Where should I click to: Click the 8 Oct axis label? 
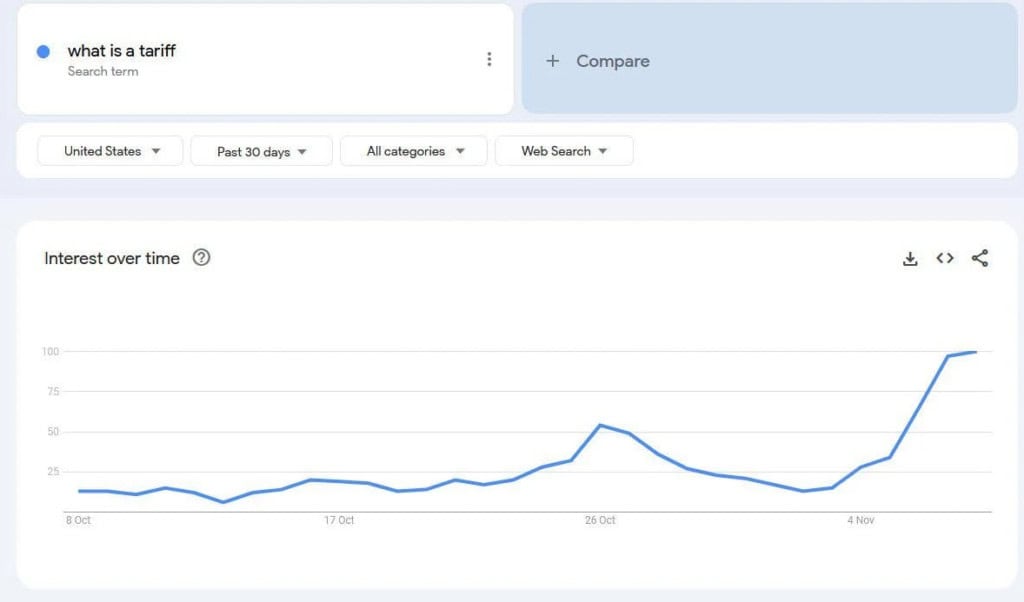point(78,520)
